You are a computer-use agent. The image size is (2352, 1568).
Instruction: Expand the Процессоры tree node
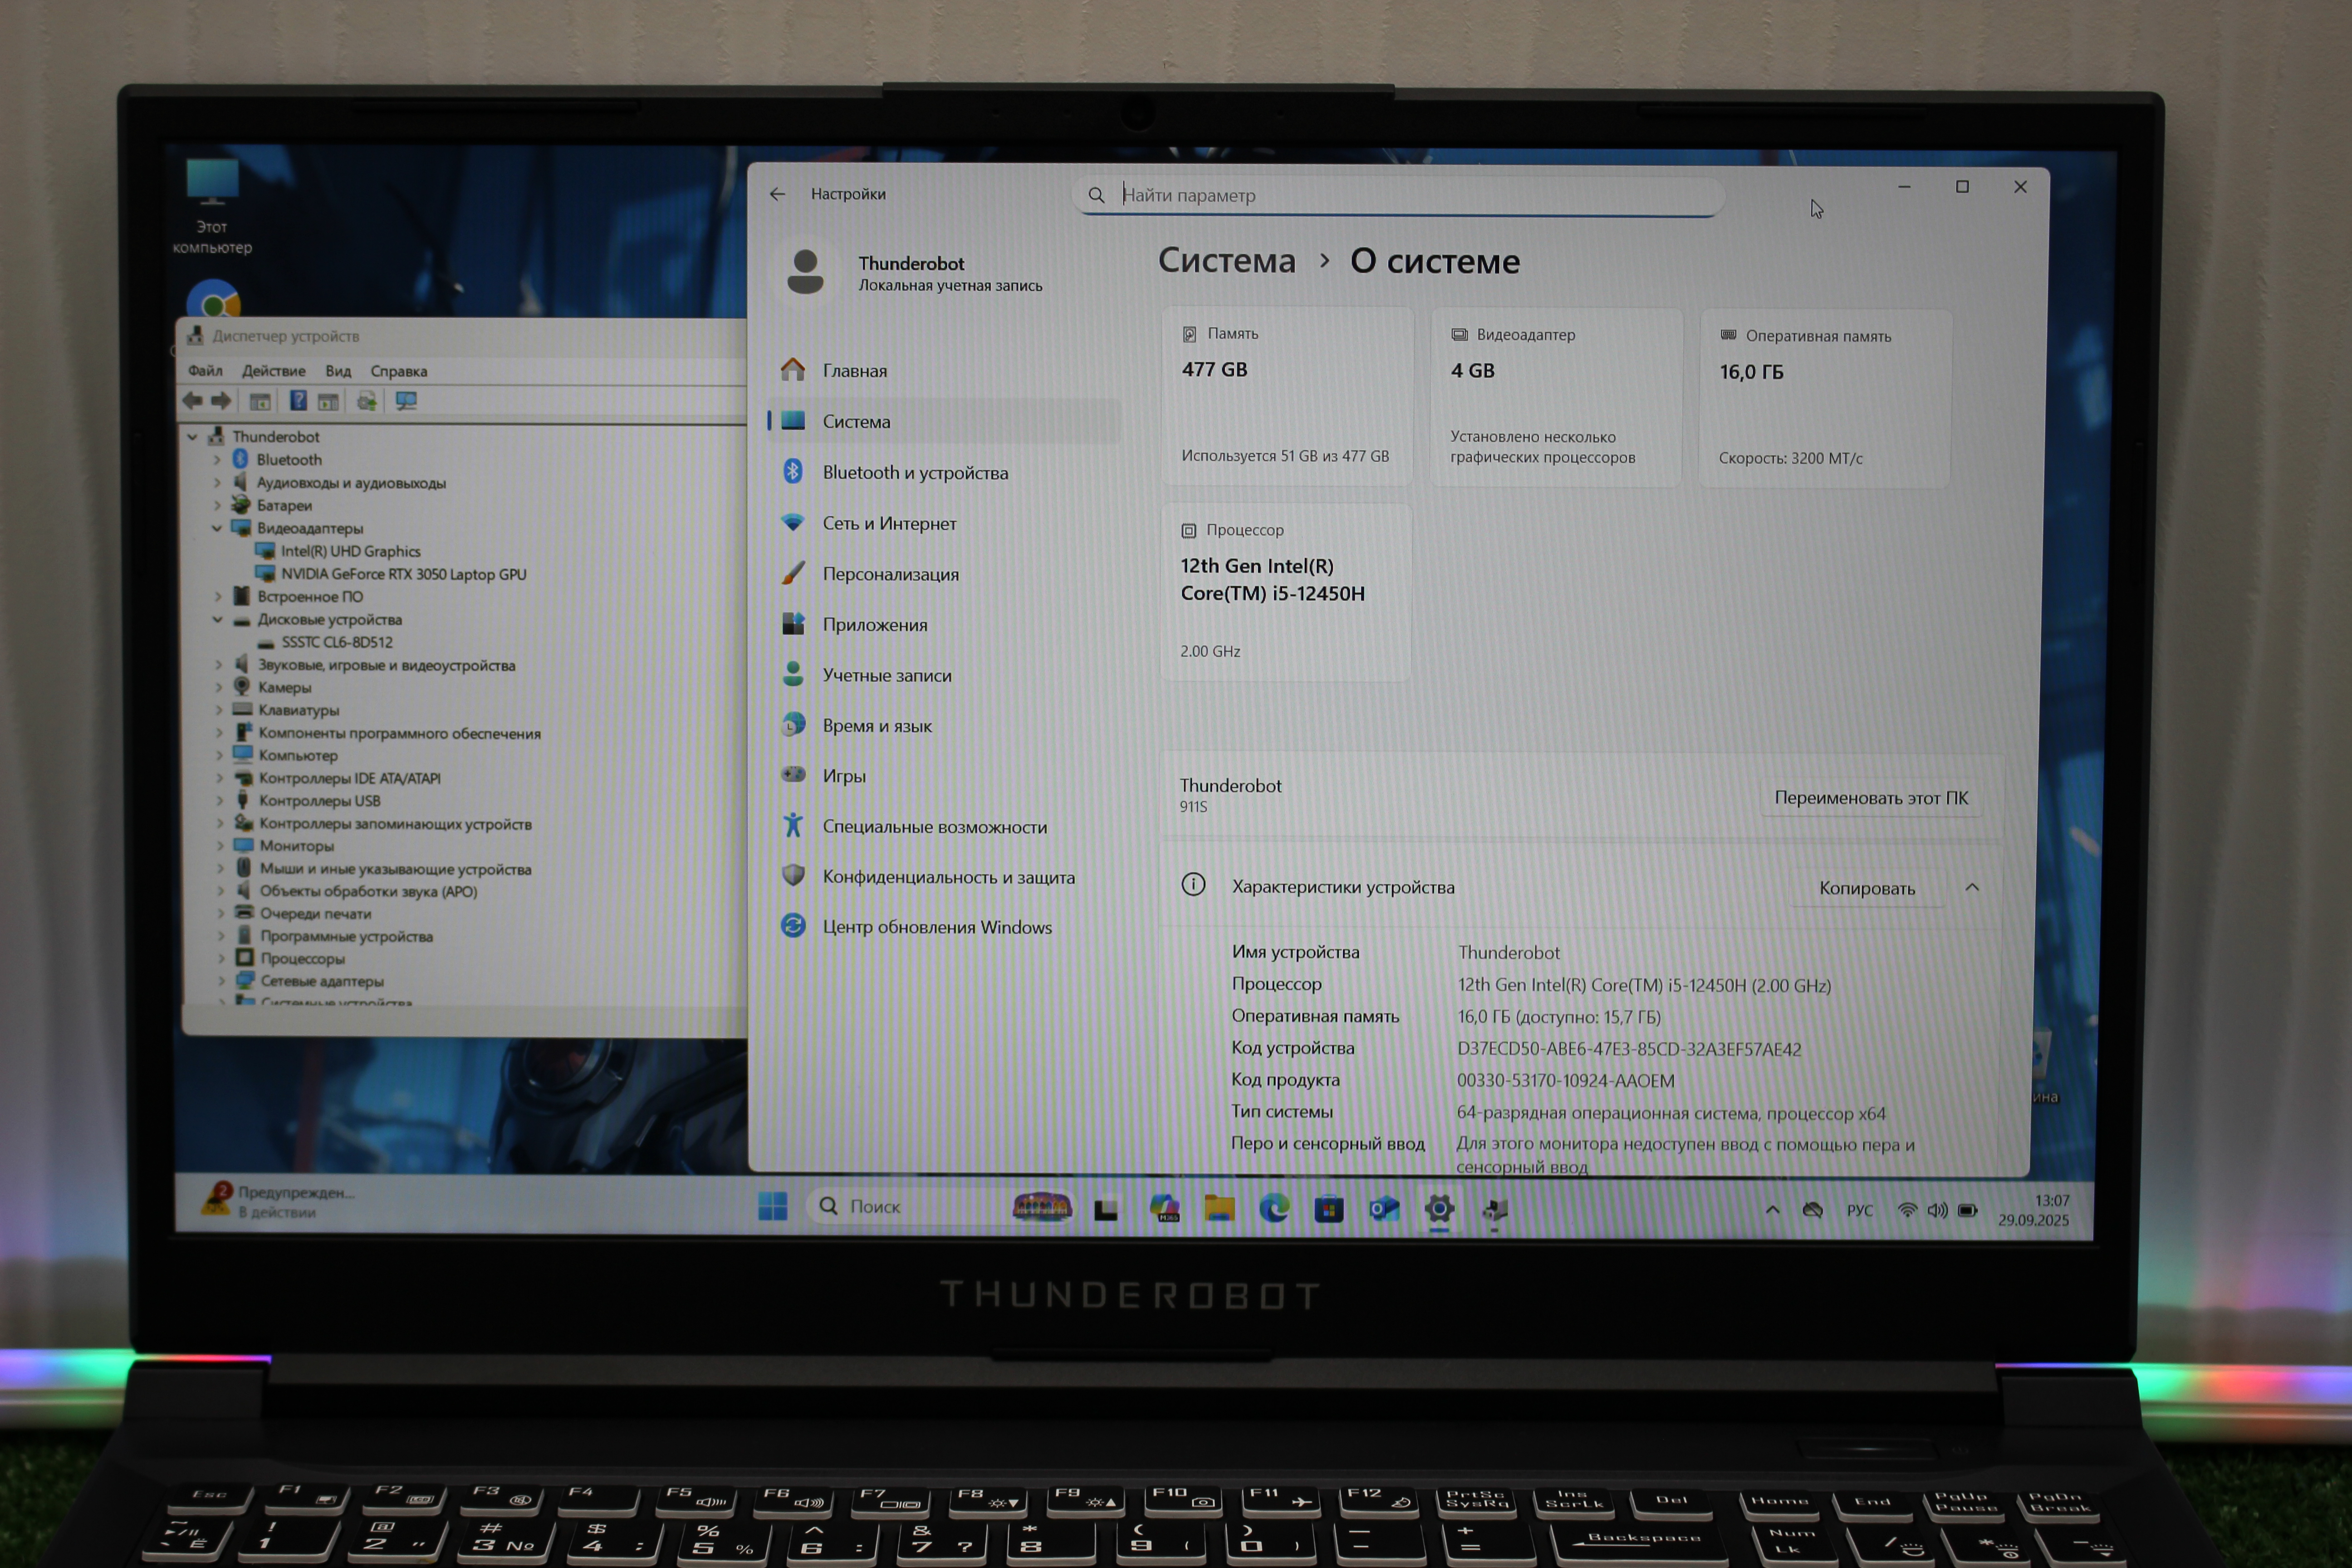(x=221, y=958)
